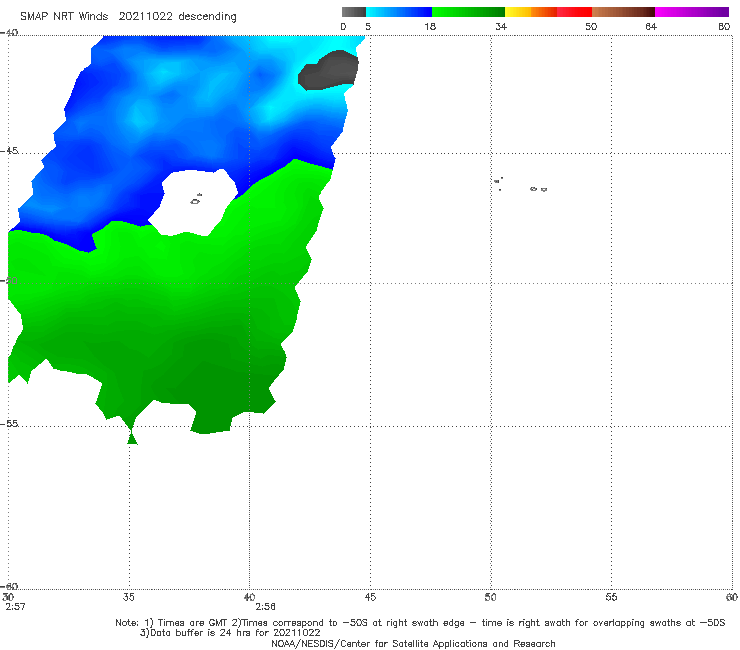Click the color bar label "5"
This screenshot has width=740, height=650.
tap(368, 27)
